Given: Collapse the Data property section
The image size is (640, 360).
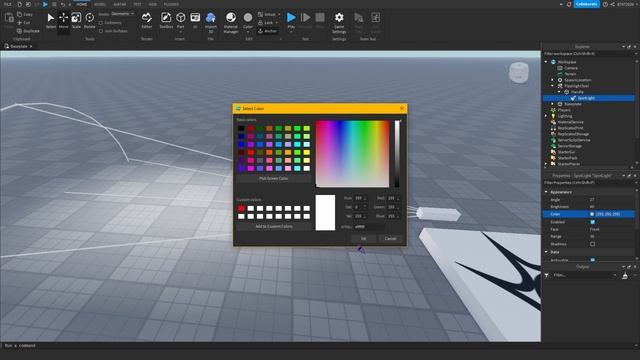Looking at the screenshot, I should (546, 252).
